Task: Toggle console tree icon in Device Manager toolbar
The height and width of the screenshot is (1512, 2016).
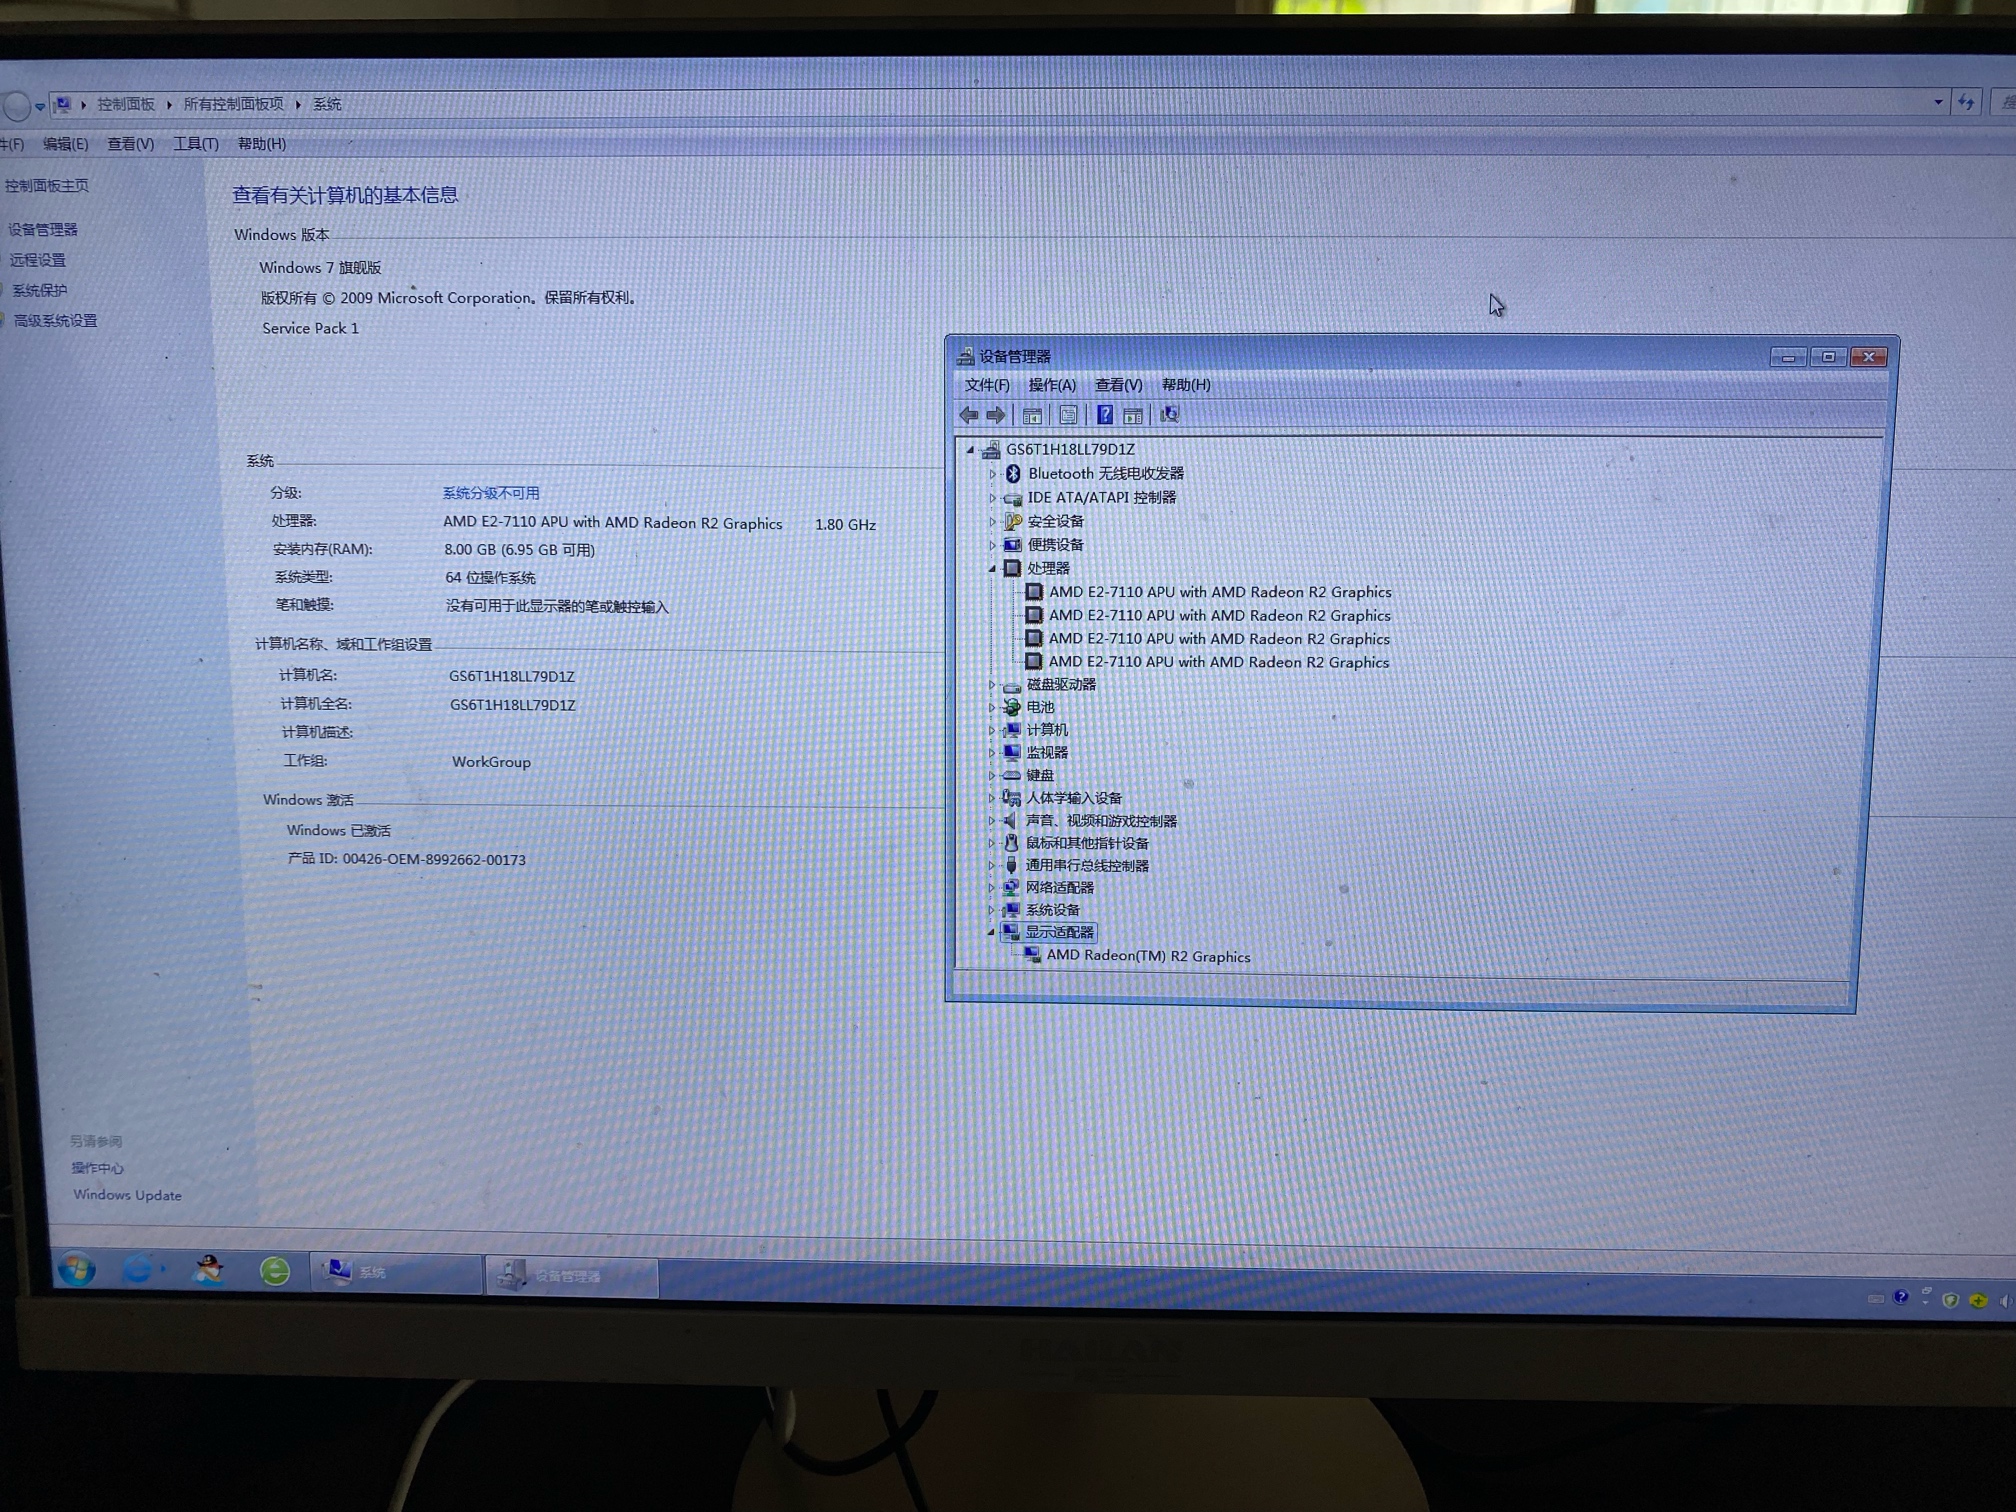Action: 1032,415
